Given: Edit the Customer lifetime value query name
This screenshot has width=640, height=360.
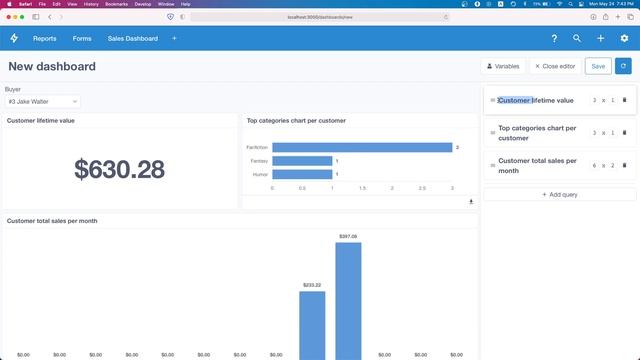Looking at the screenshot, I should tap(536, 100).
